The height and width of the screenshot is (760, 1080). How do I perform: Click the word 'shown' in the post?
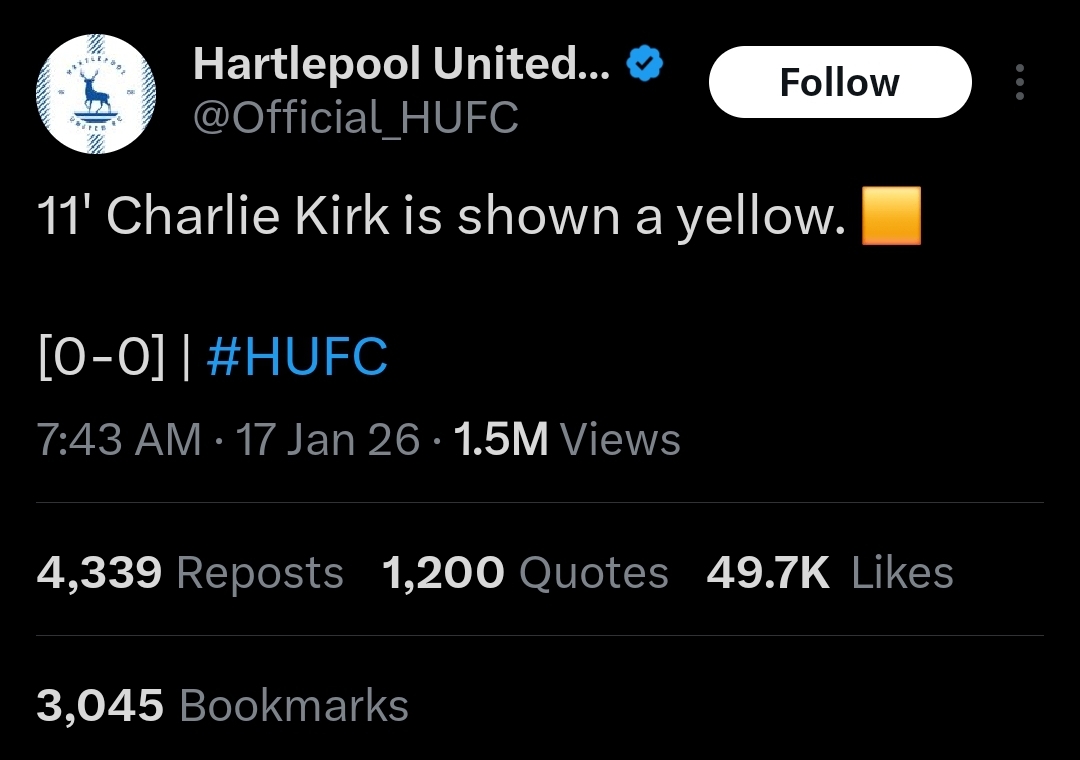click(539, 216)
